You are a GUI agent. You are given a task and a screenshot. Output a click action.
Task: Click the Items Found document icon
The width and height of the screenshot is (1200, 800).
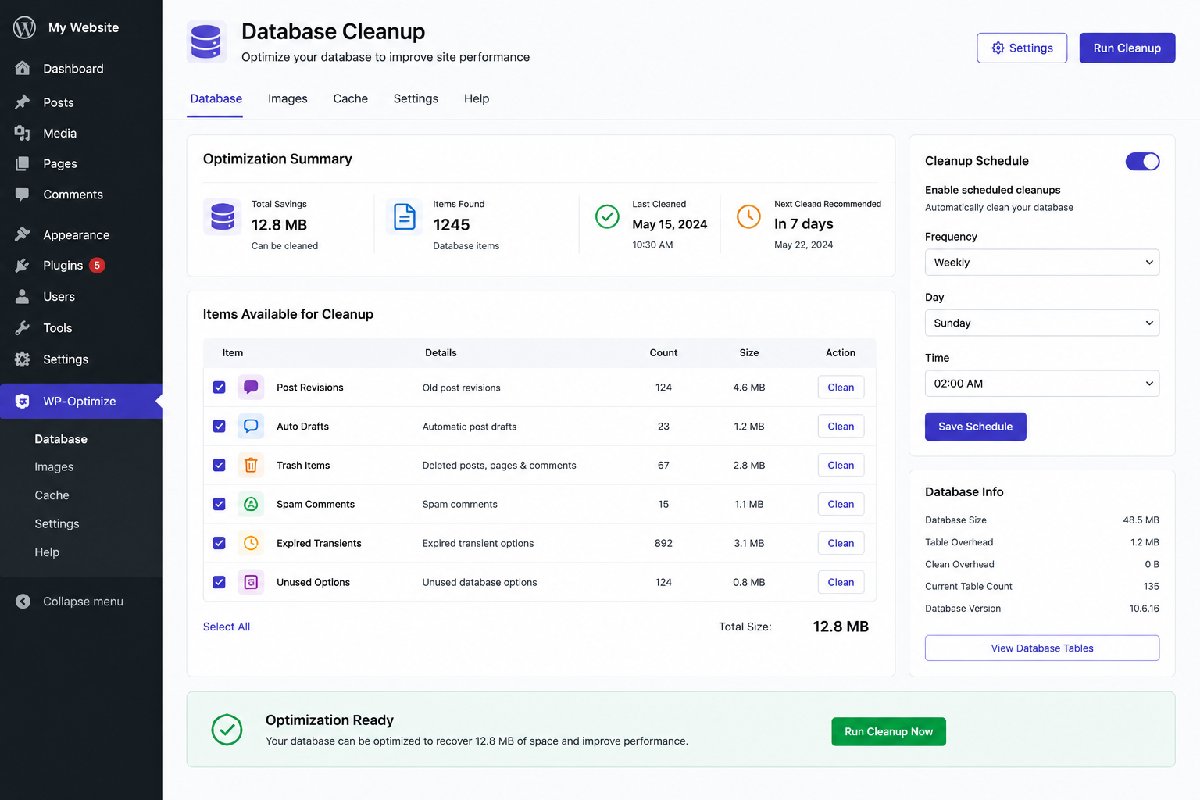coord(404,216)
